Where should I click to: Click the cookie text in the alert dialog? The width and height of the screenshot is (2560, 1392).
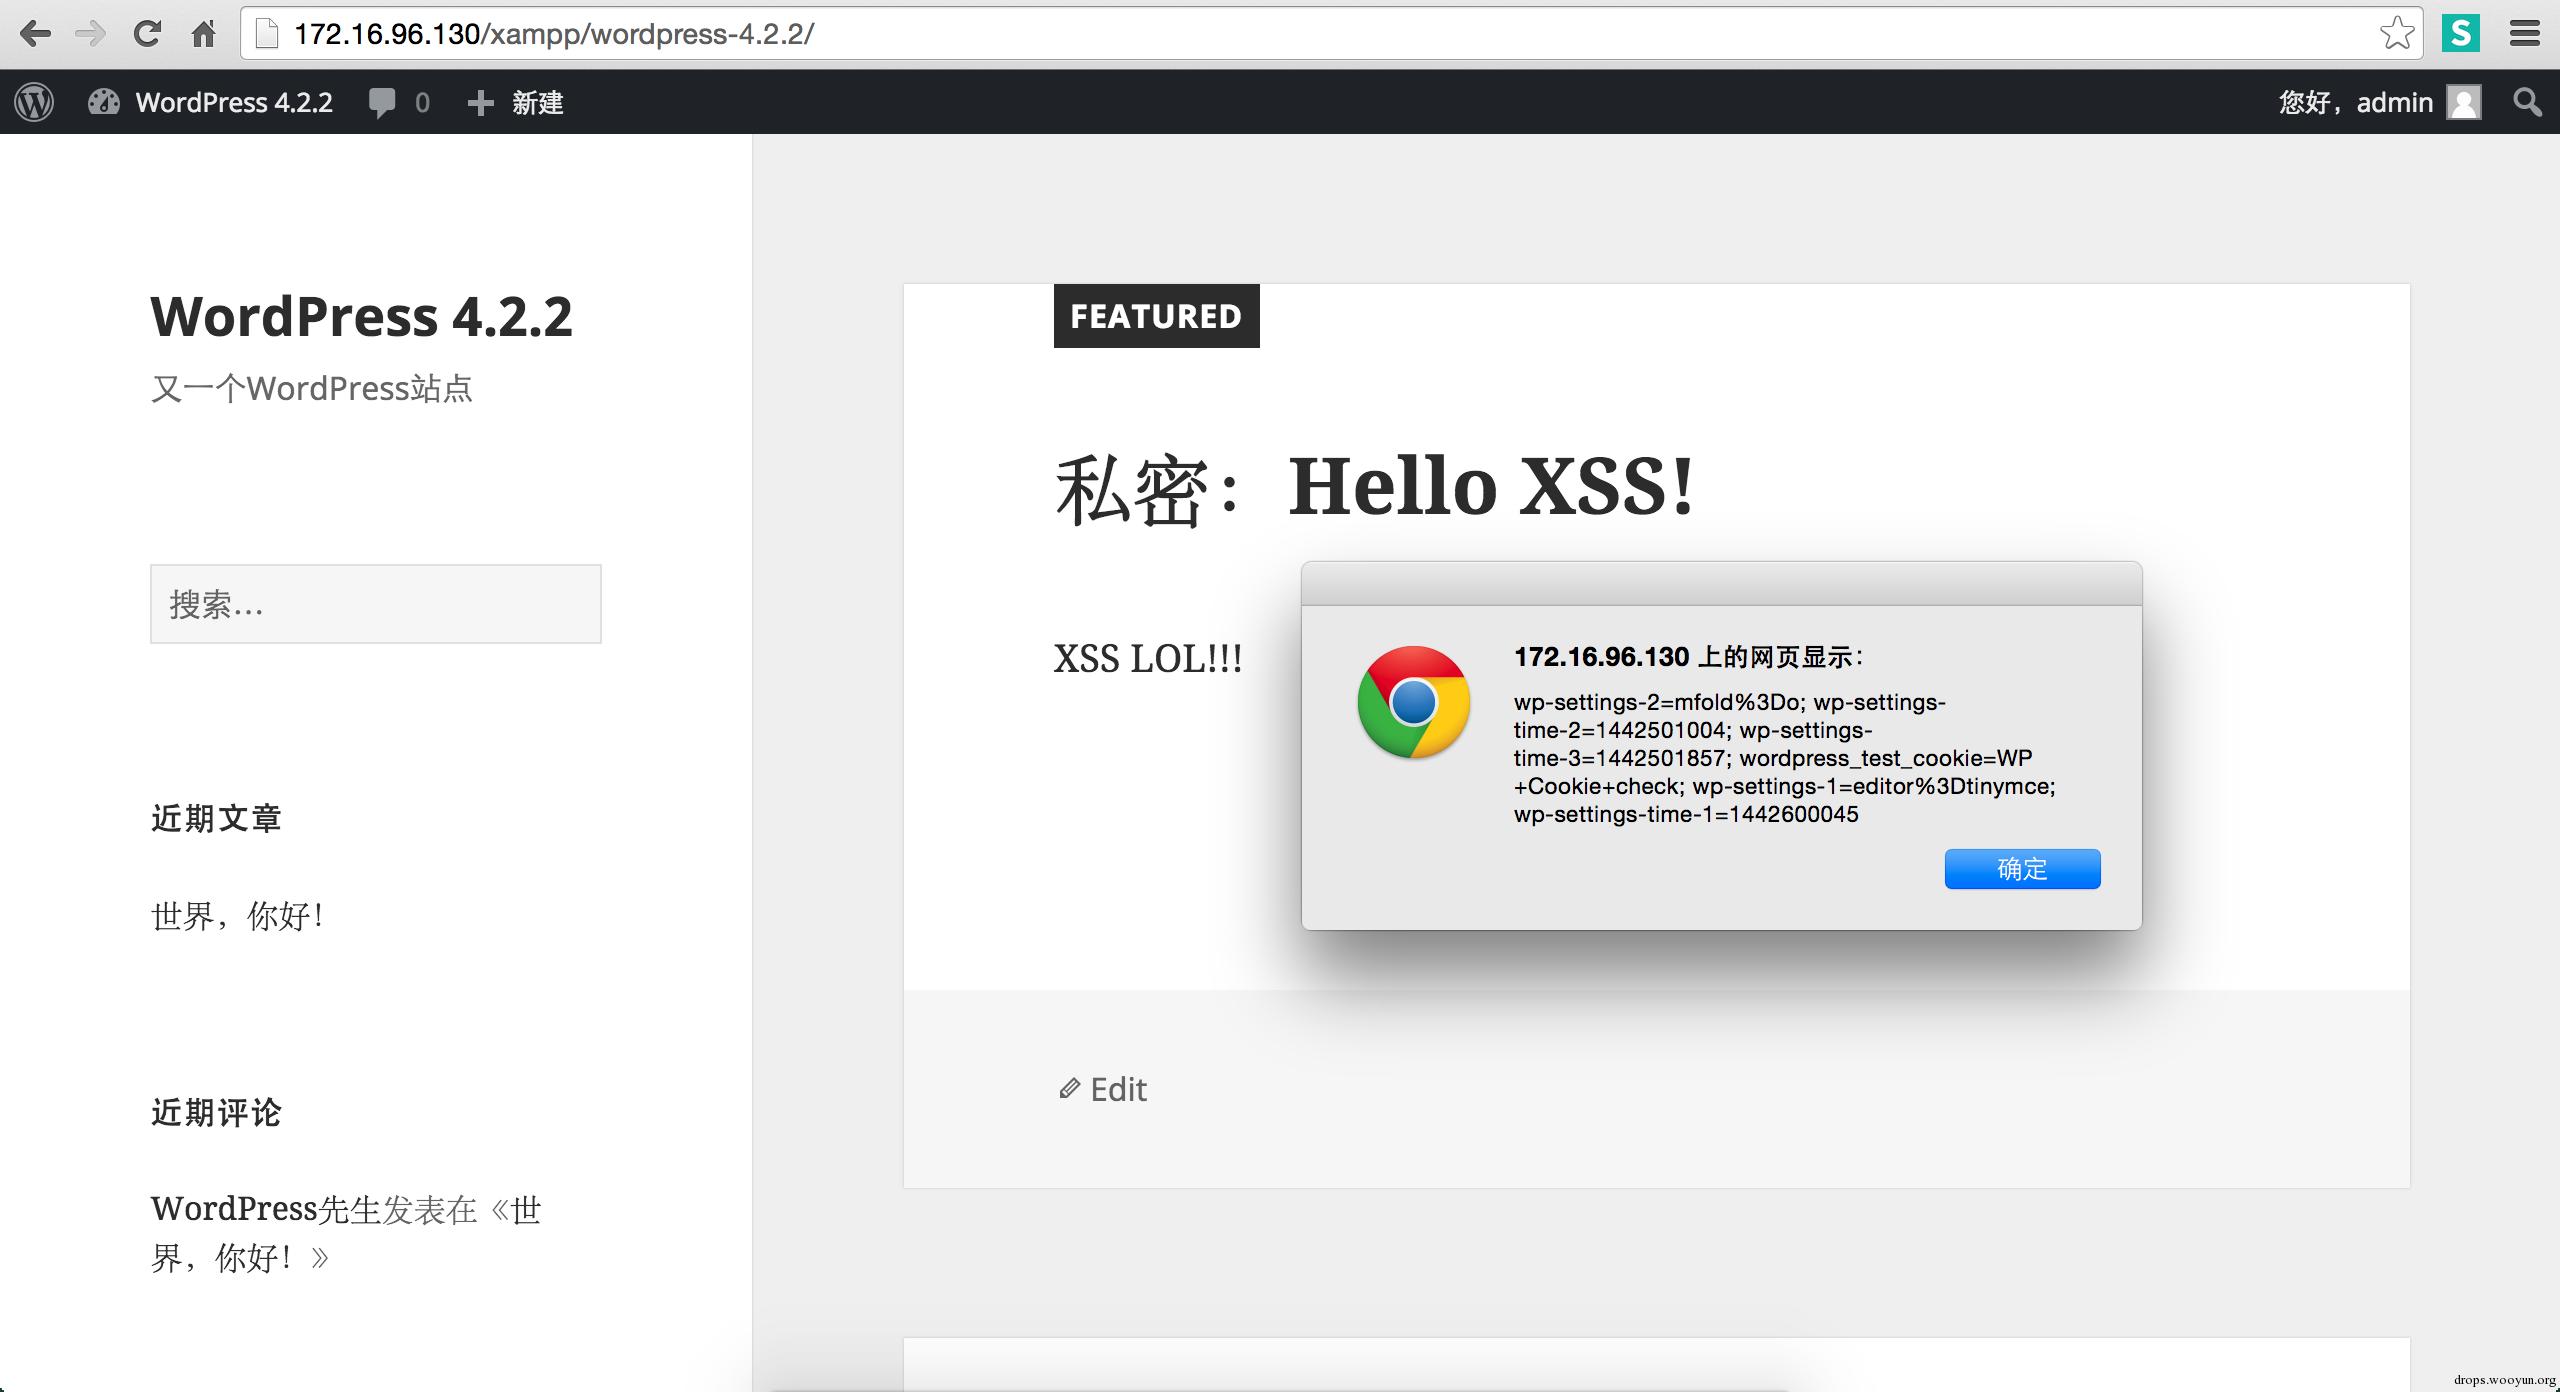[x=1784, y=758]
